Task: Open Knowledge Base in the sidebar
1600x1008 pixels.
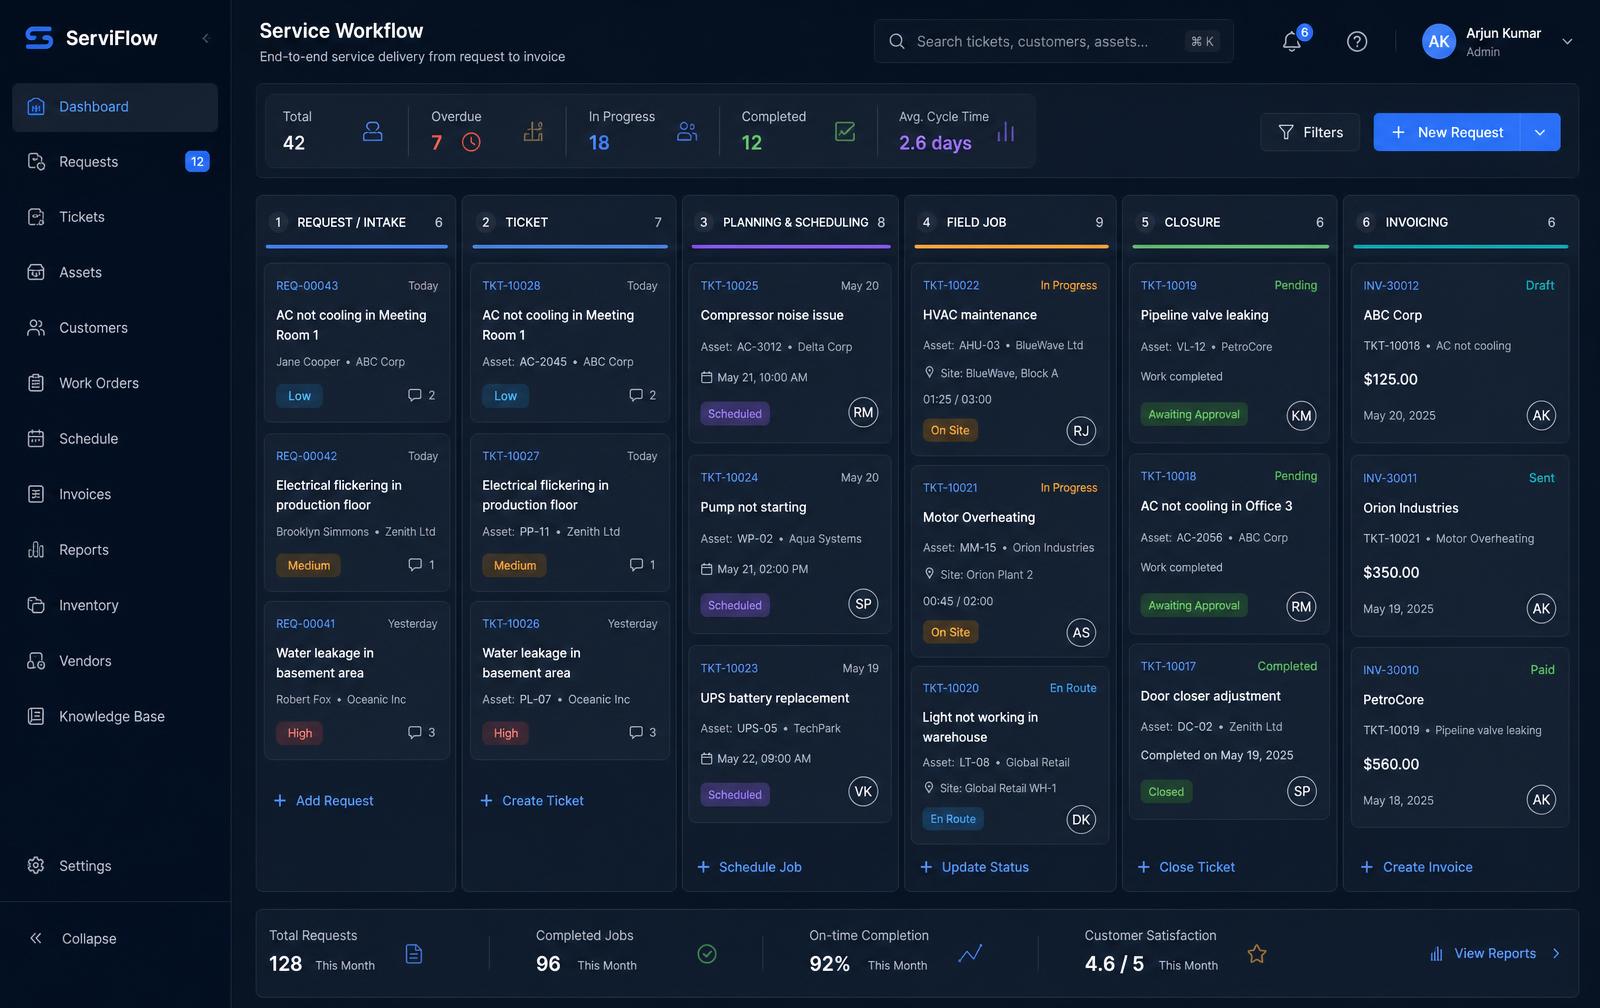Action: coord(115,716)
